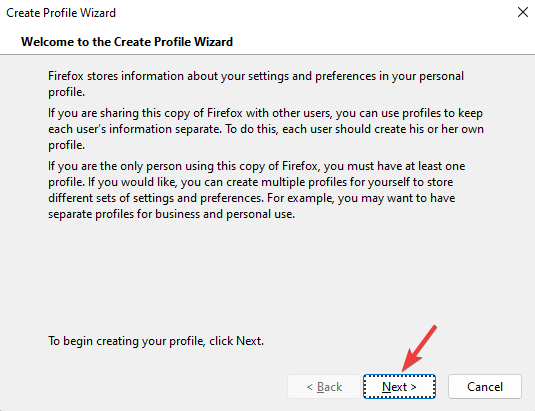Close the wizard with the X icon
Screen dimensions: 535x411
[x=523, y=12]
